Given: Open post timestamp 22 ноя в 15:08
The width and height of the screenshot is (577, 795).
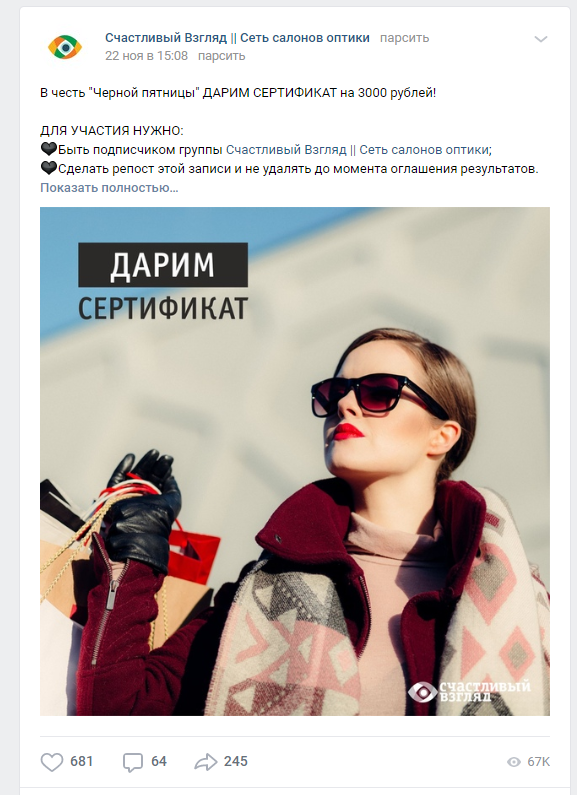Looking at the screenshot, I should click(147, 56).
